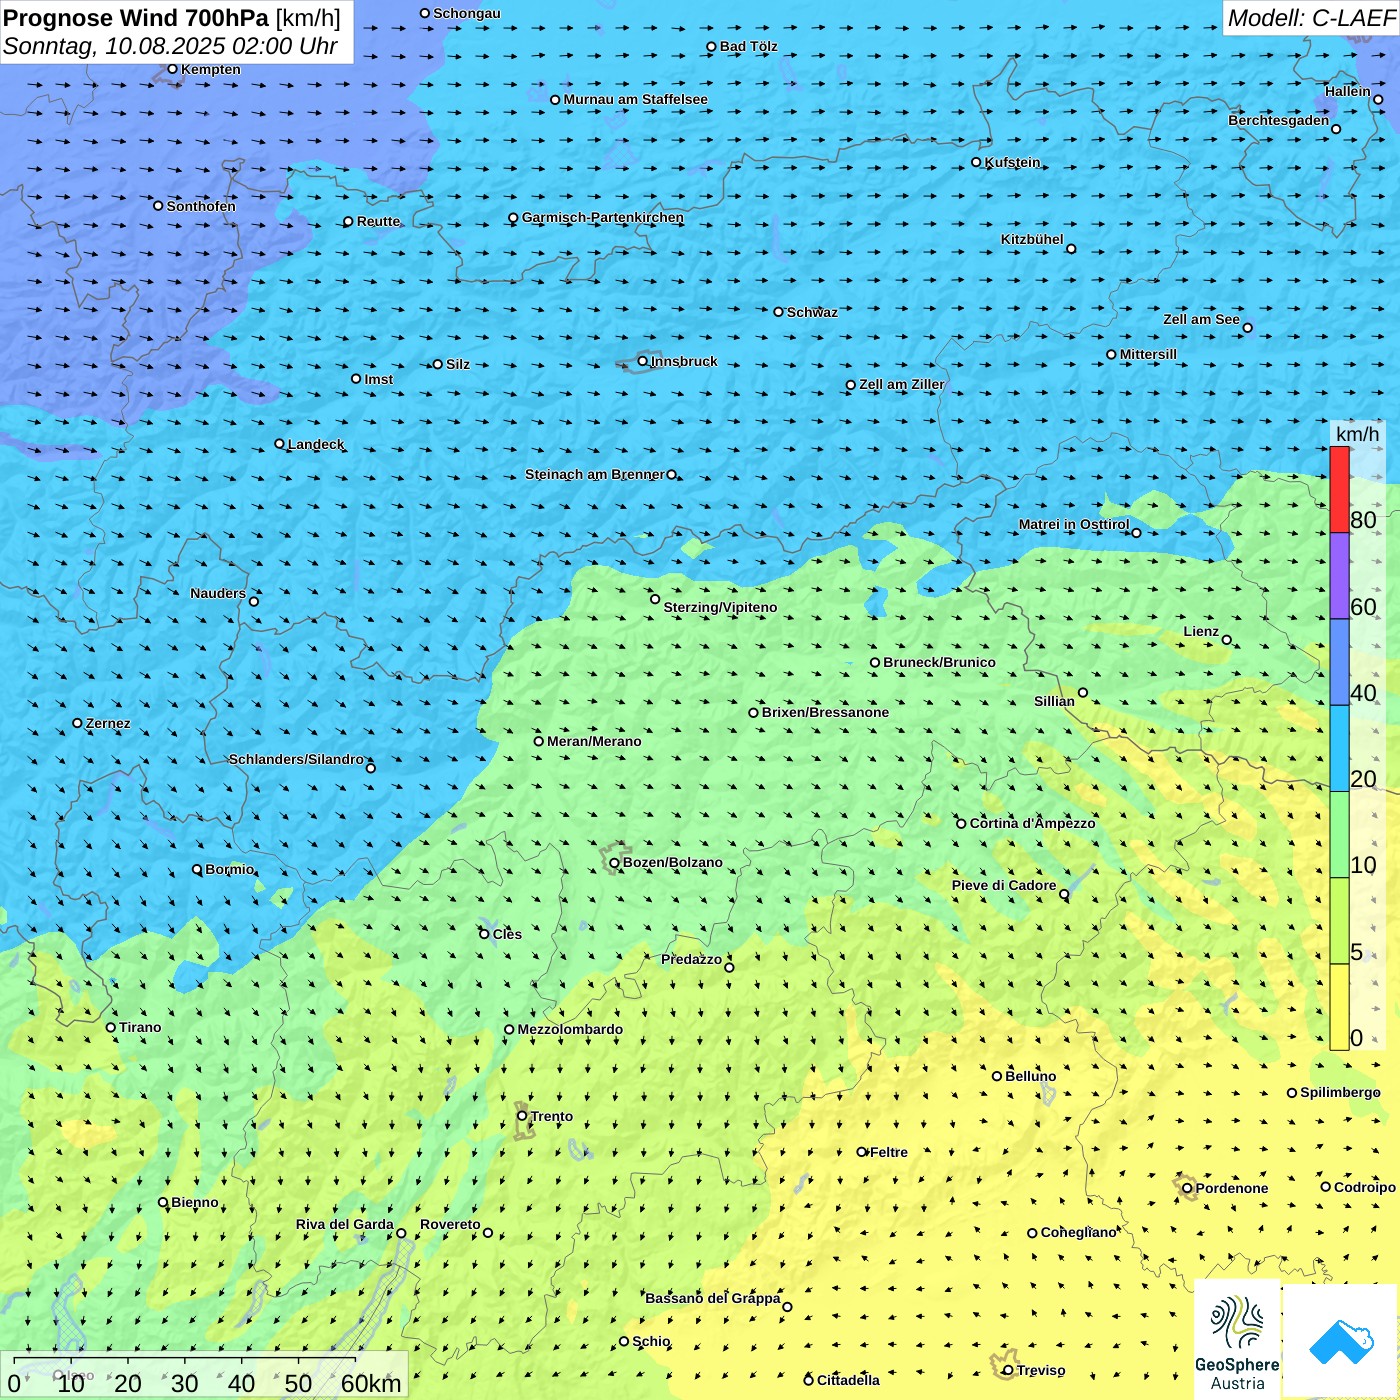Click the 'Mittersill' city label

coord(1149,354)
